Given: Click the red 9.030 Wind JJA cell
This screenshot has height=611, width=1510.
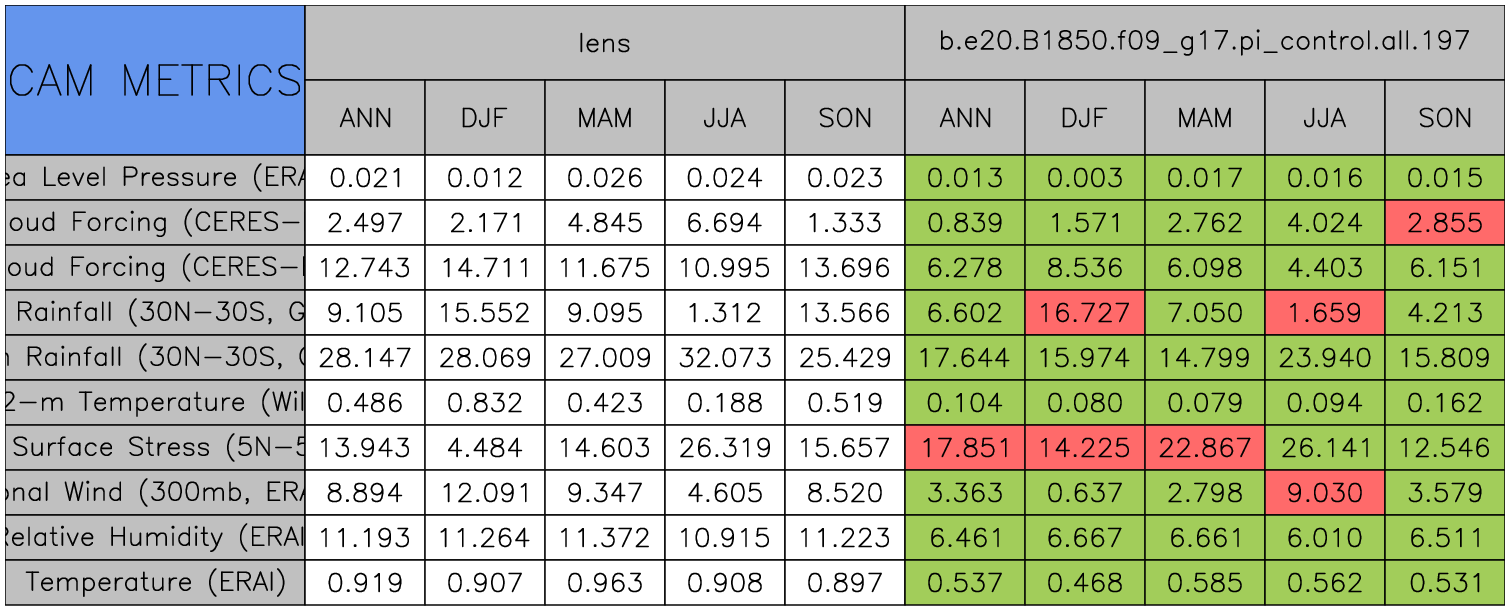Looking at the screenshot, I should point(1325,493).
